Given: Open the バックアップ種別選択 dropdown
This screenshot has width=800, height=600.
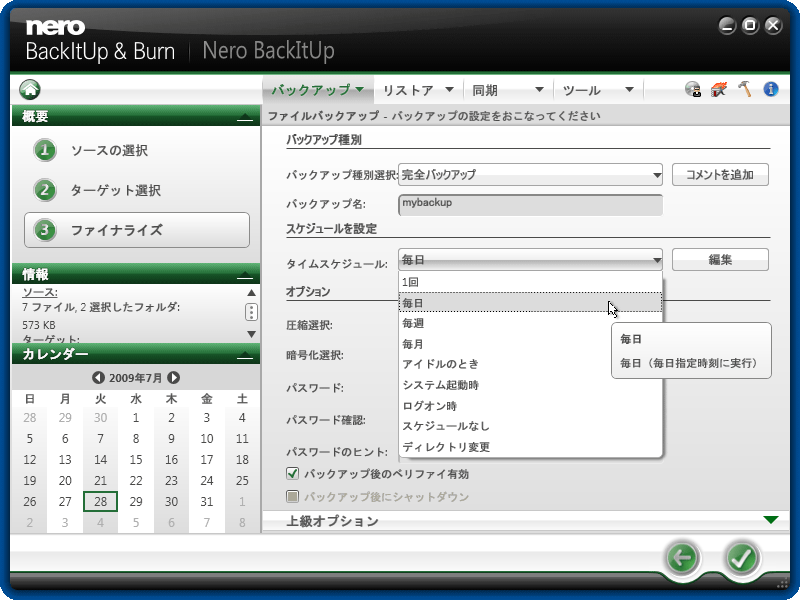Looking at the screenshot, I should click(x=530, y=174).
